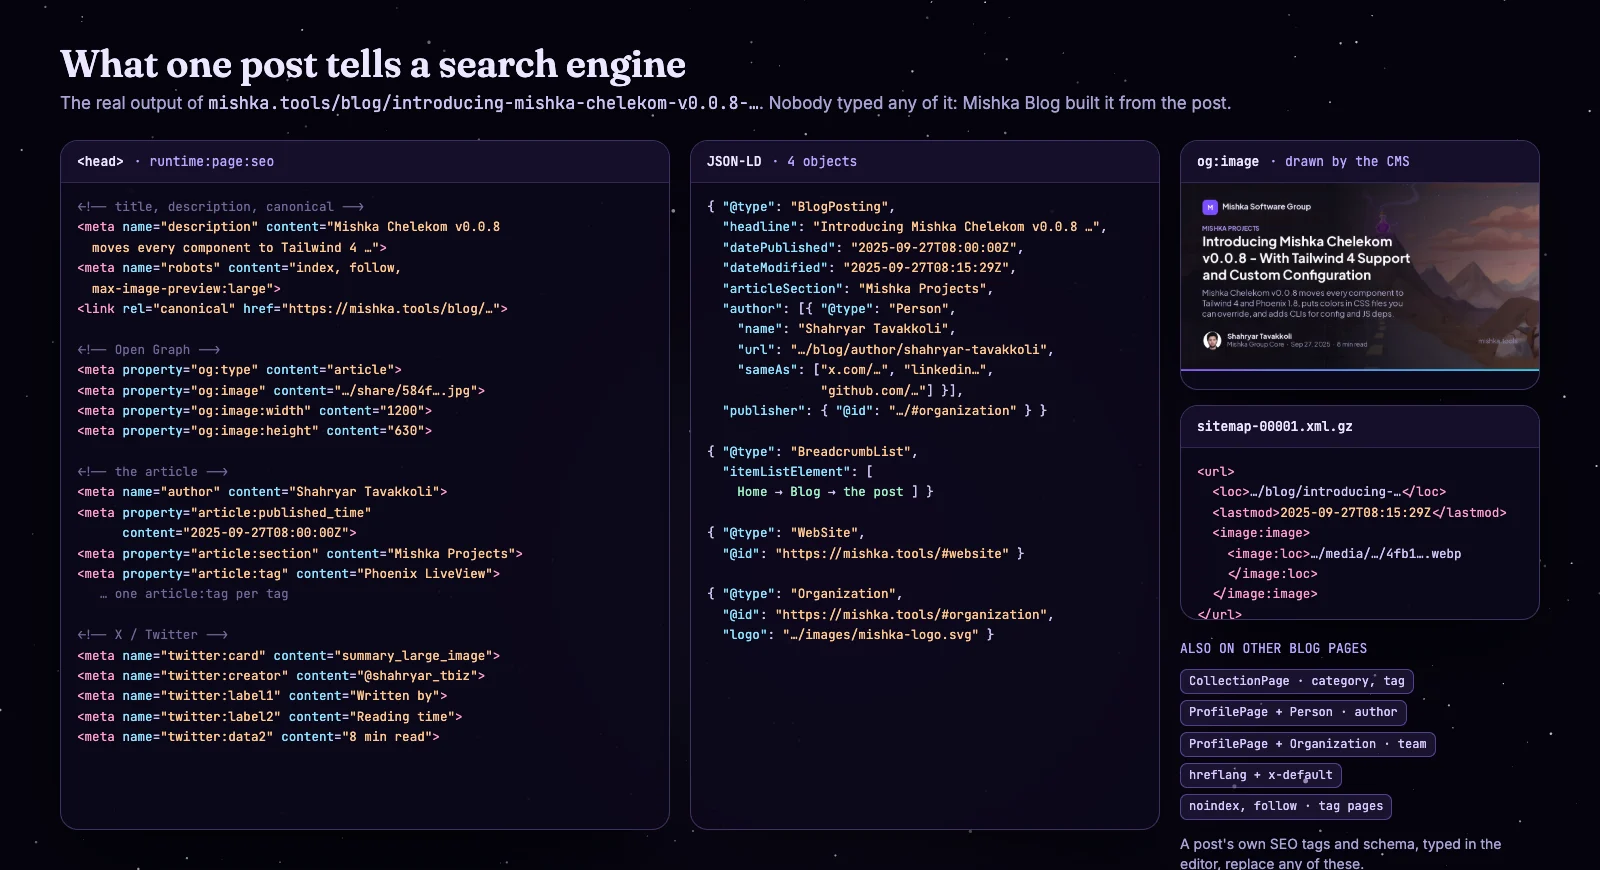Click the twitter:data2 '8 min read' line

[258, 737]
